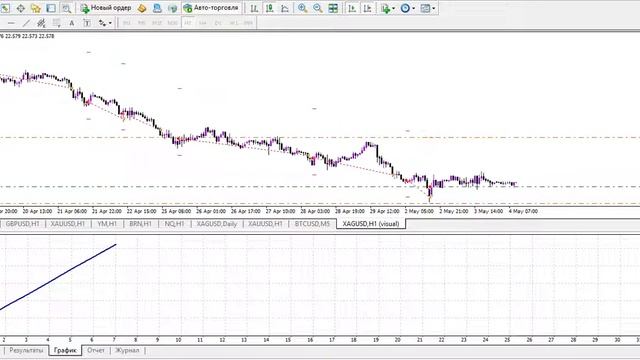Screen dimensions: 640x360
Task: Open the XAUUSD,H1 tab beside GBPUSD,H1
Action: pos(68,224)
